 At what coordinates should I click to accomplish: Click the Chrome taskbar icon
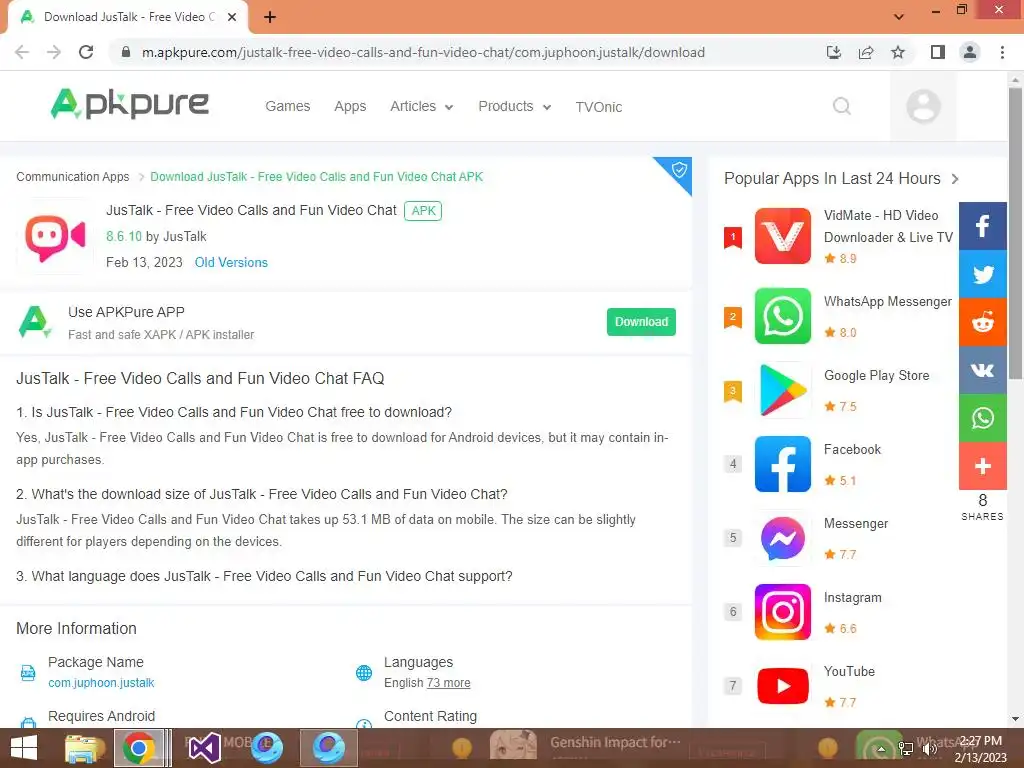pos(139,748)
